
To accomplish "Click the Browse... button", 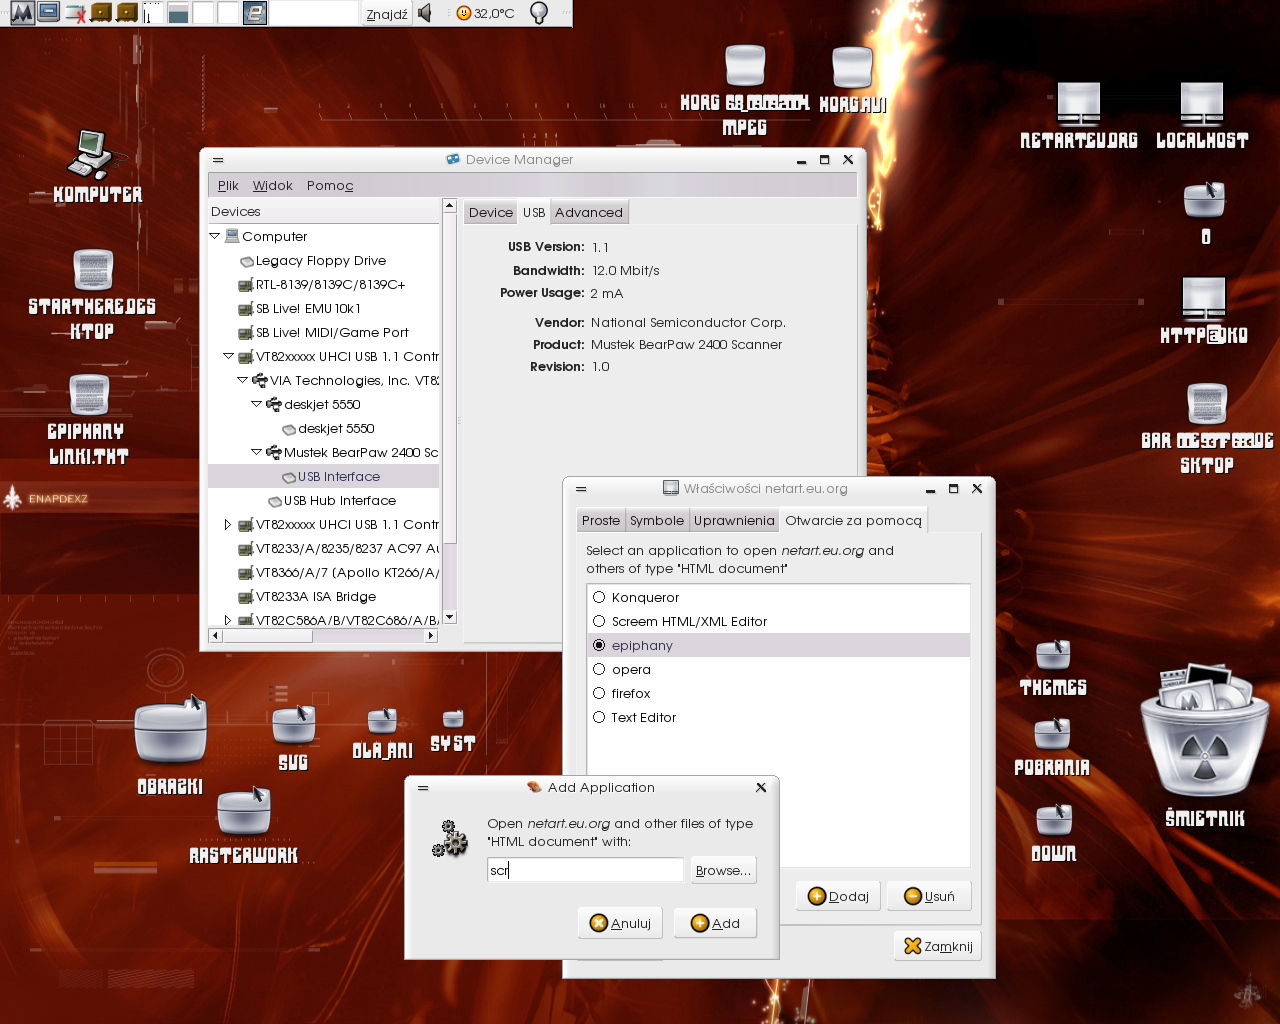I will click(x=722, y=870).
